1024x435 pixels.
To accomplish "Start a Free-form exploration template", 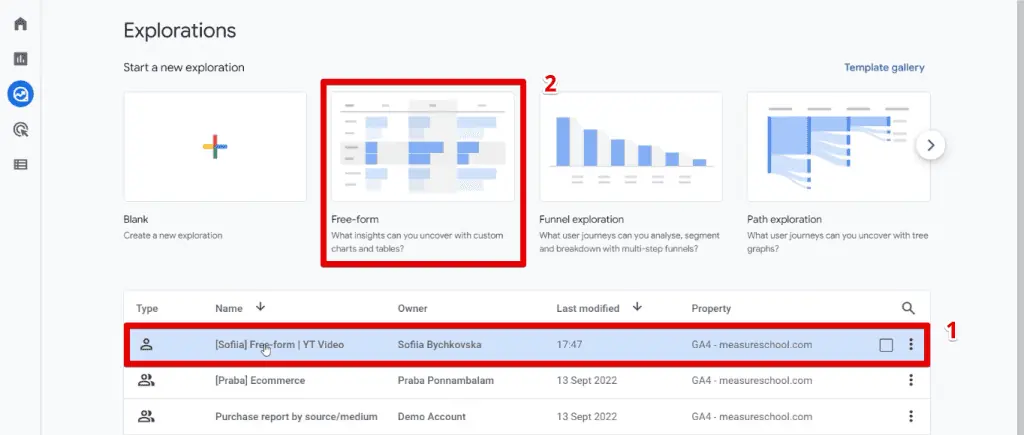I will coord(422,147).
